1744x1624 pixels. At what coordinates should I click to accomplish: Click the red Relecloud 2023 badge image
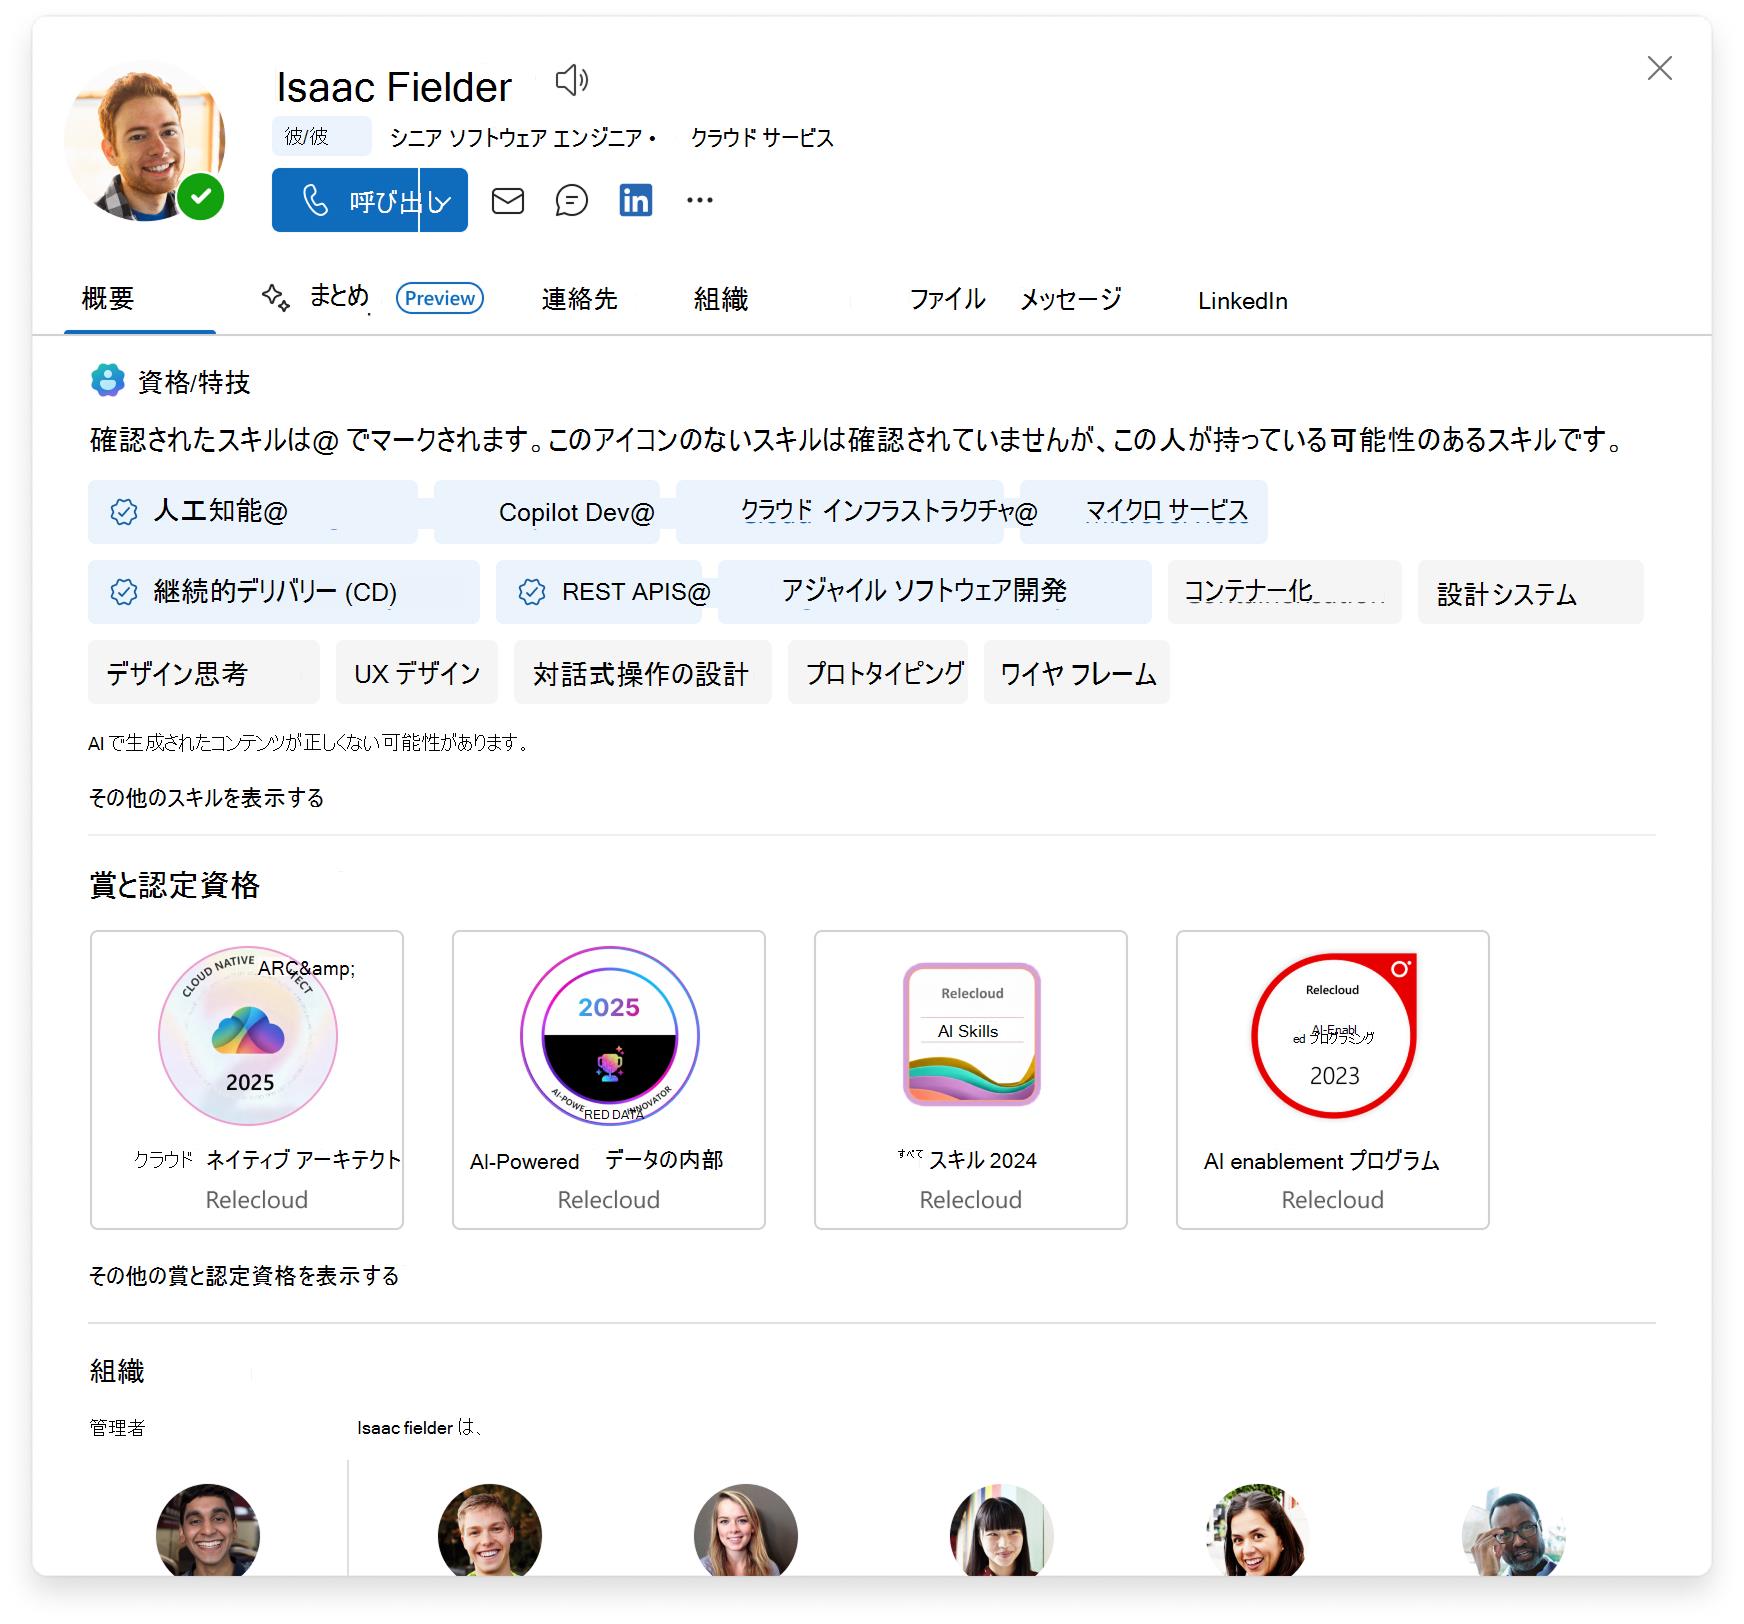tap(1334, 1035)
